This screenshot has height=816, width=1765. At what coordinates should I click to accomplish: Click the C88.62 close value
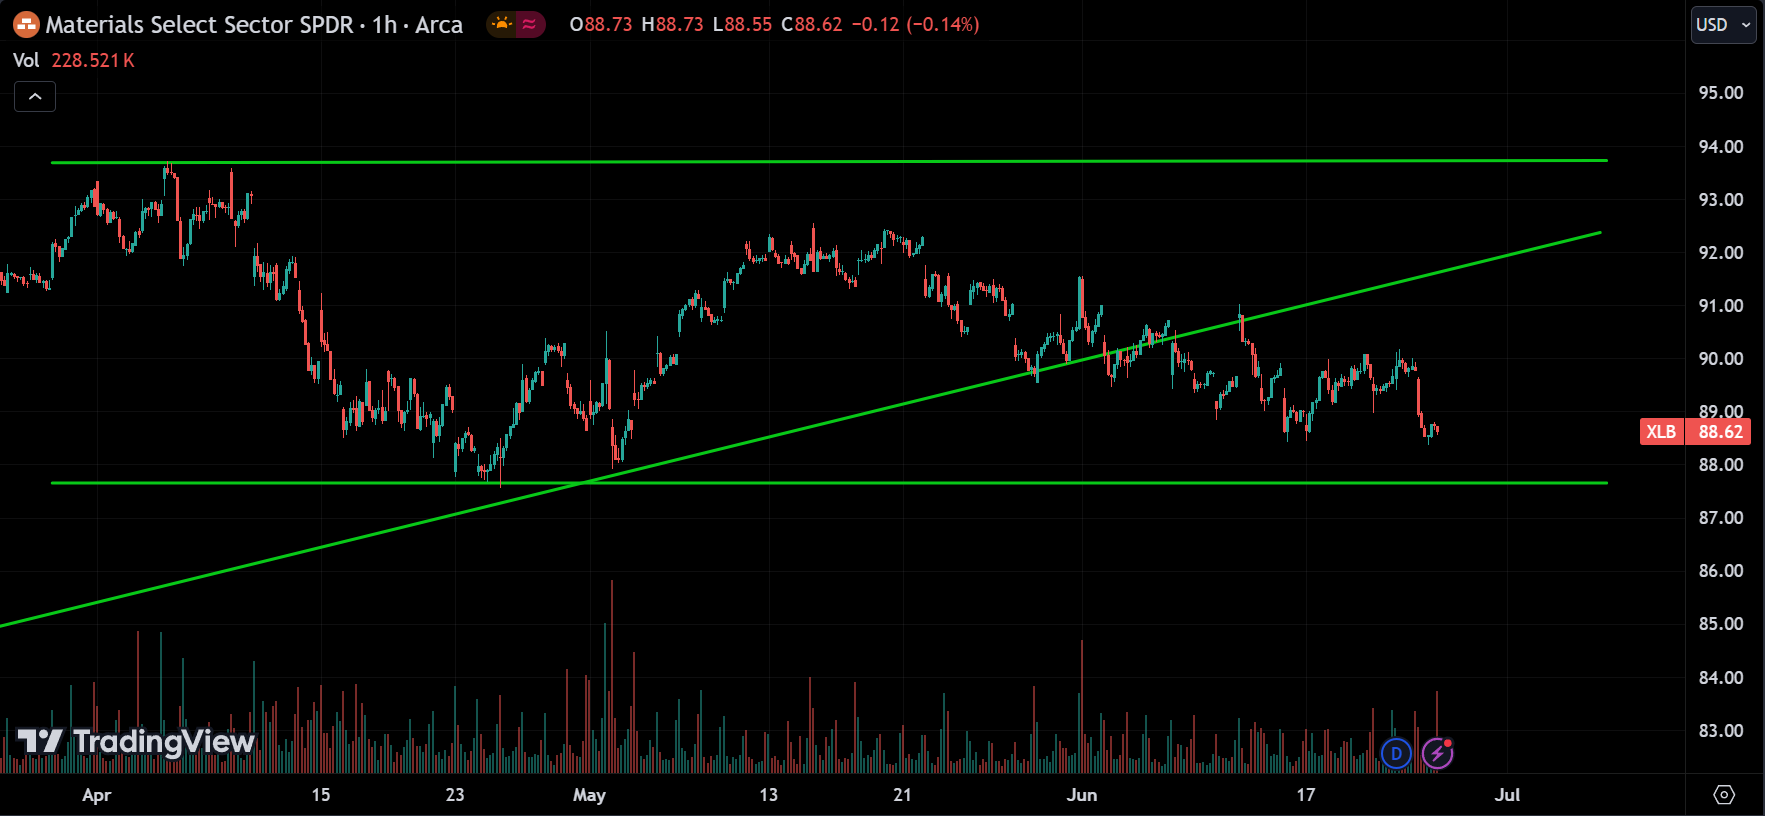[x=811, y=24]
